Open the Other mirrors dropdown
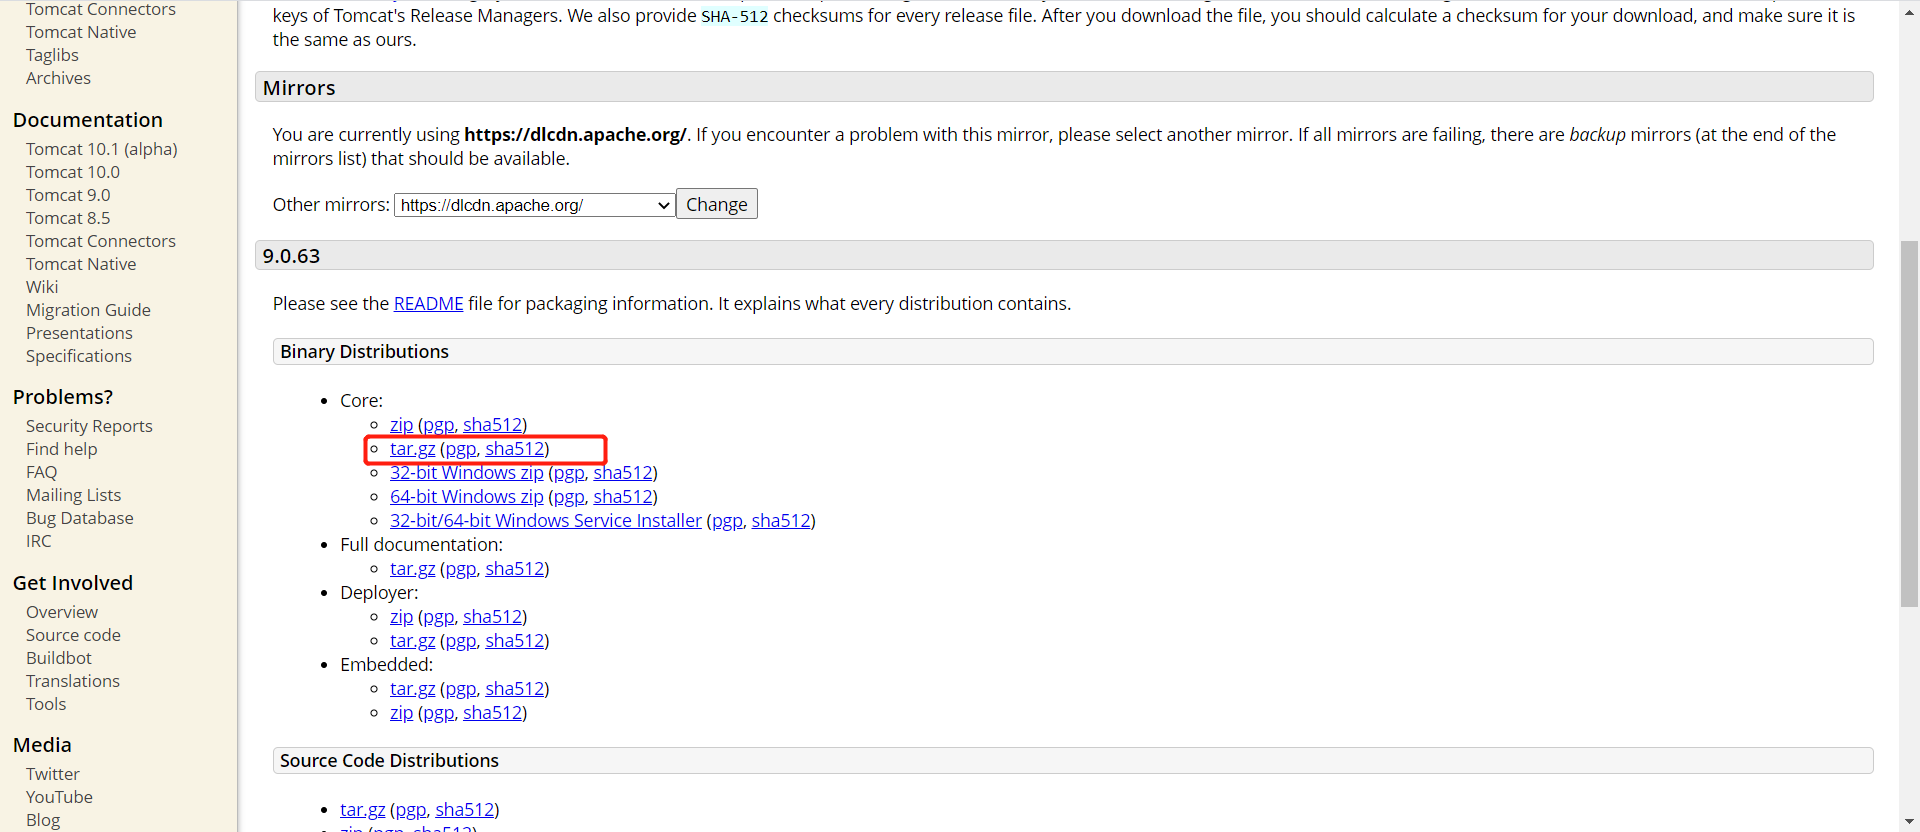The height and width of the screenshot is (832, 1920). (x=534, y=205)
